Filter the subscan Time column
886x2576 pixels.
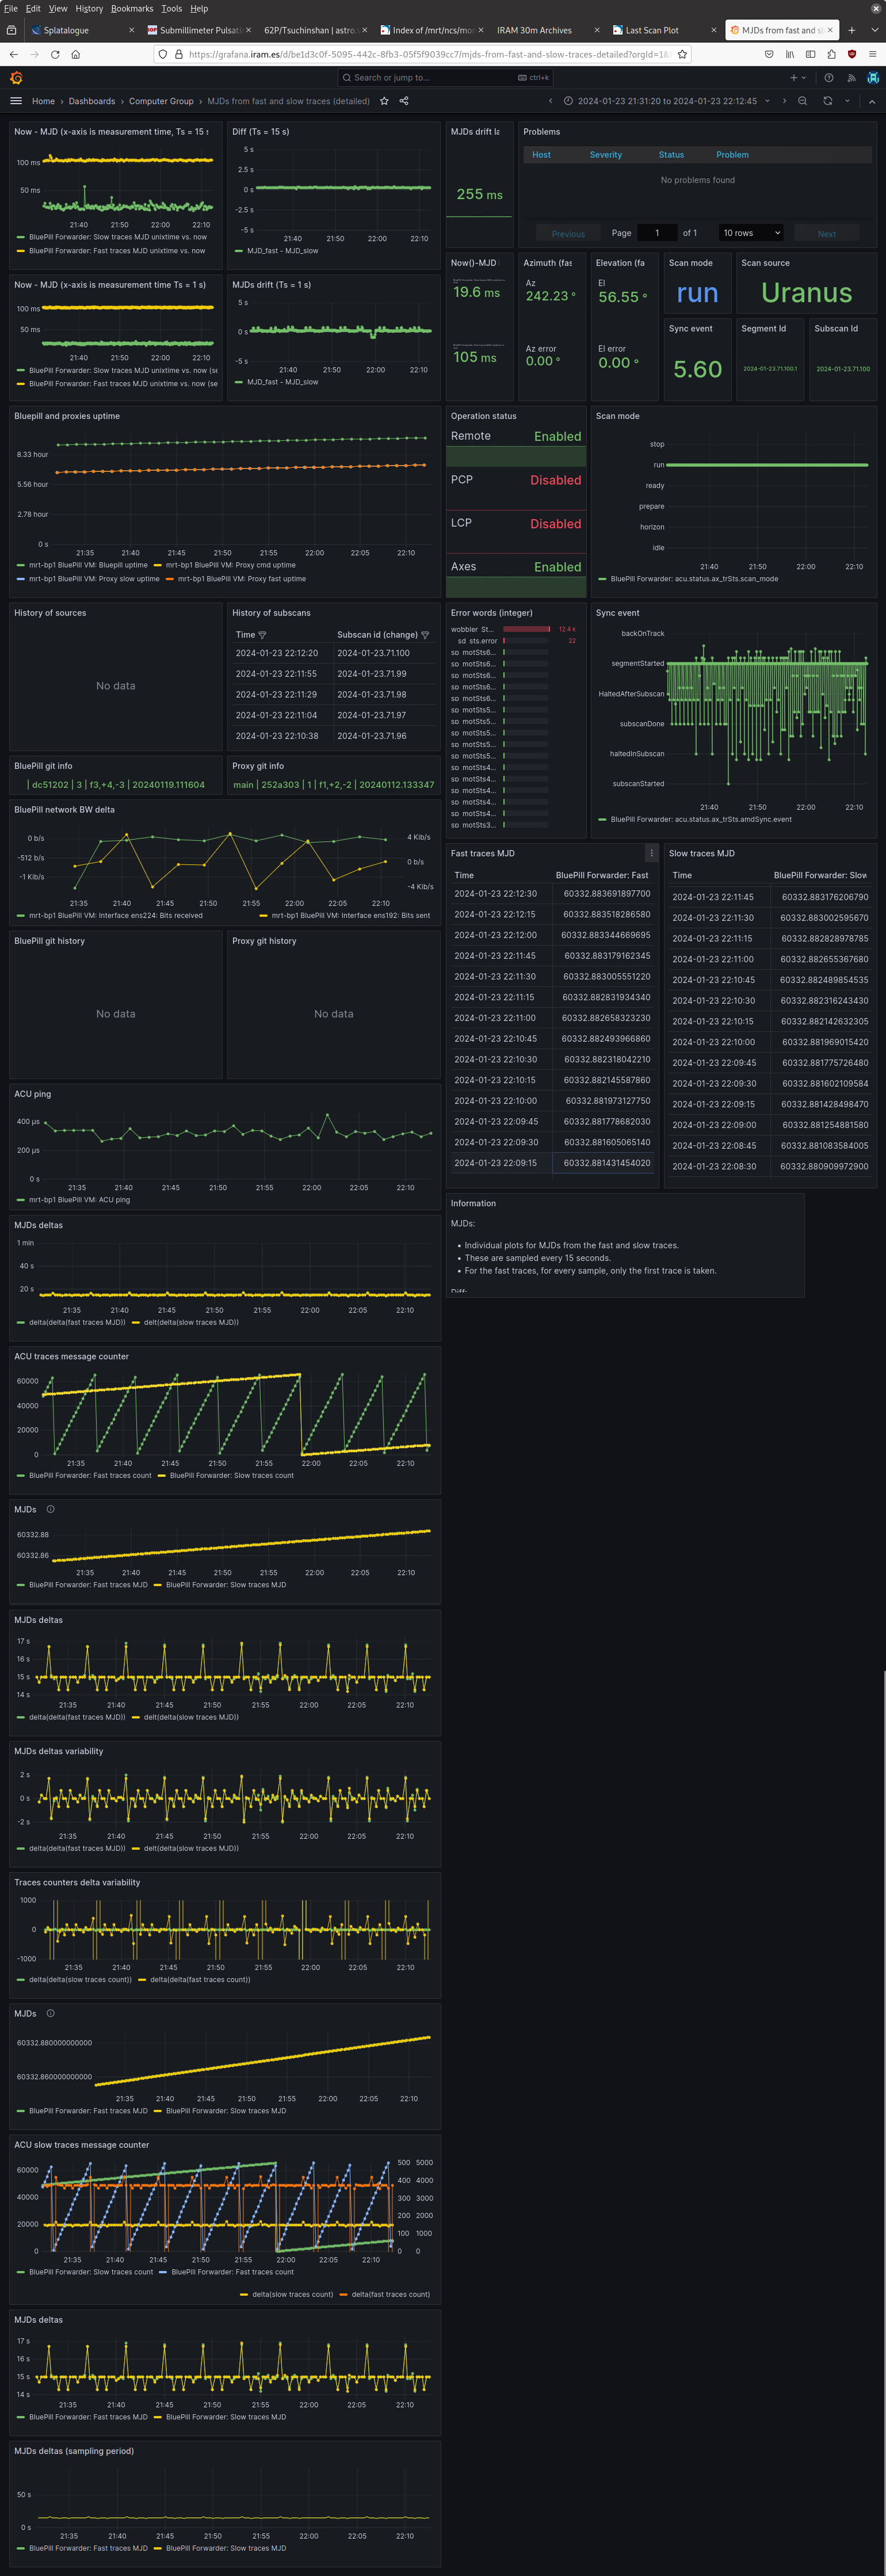[262, 635]
